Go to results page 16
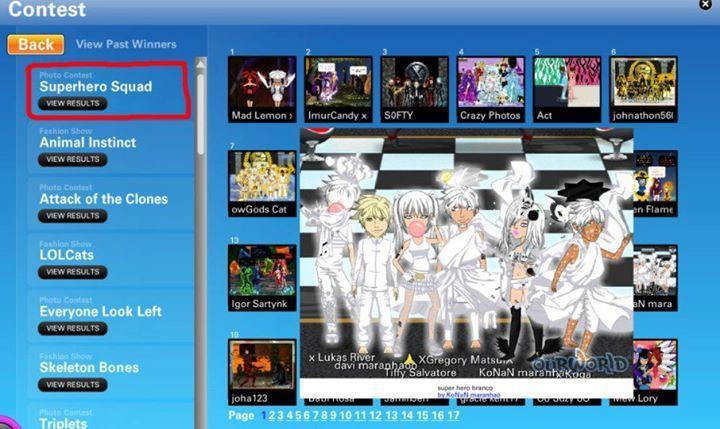Viewport: 720px width, 429px height. tap(438, 416)
